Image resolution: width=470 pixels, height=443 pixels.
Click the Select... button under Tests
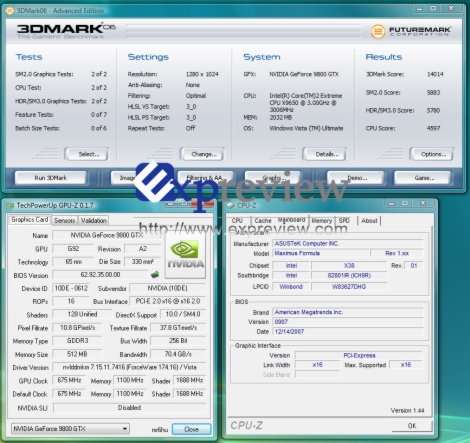point(87,154)
